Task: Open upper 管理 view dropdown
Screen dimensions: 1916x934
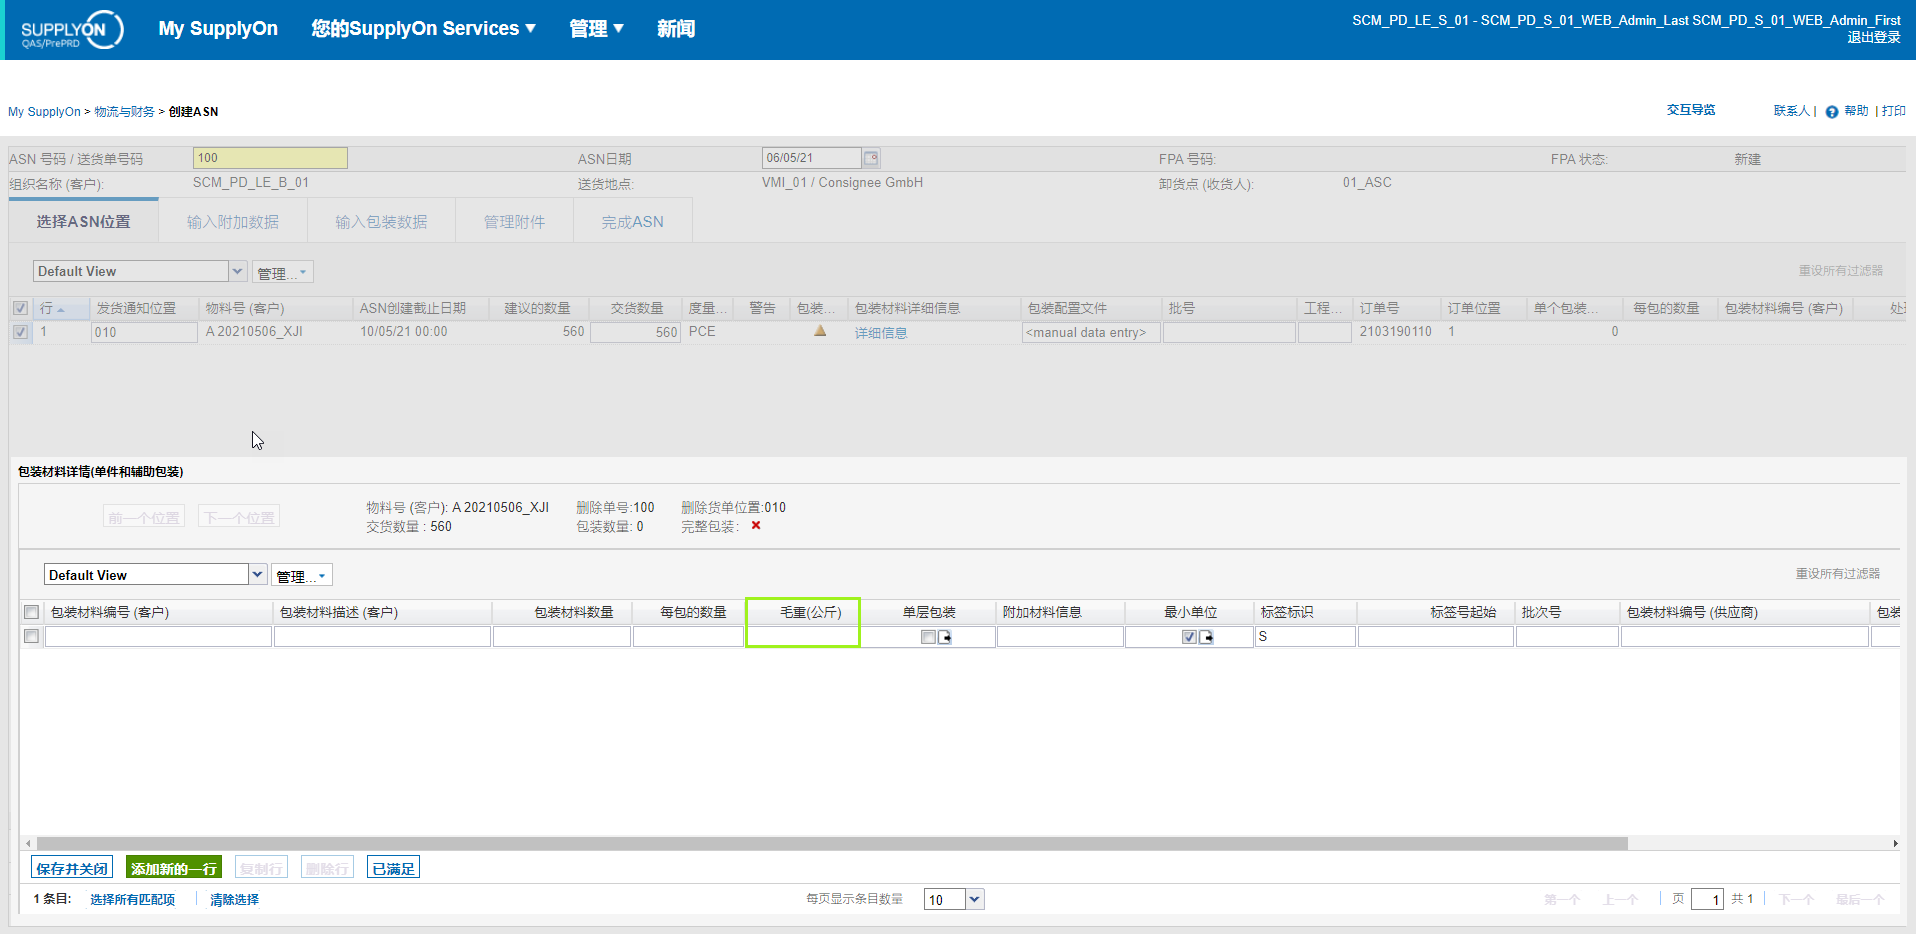Action: (x=283, y=272)
